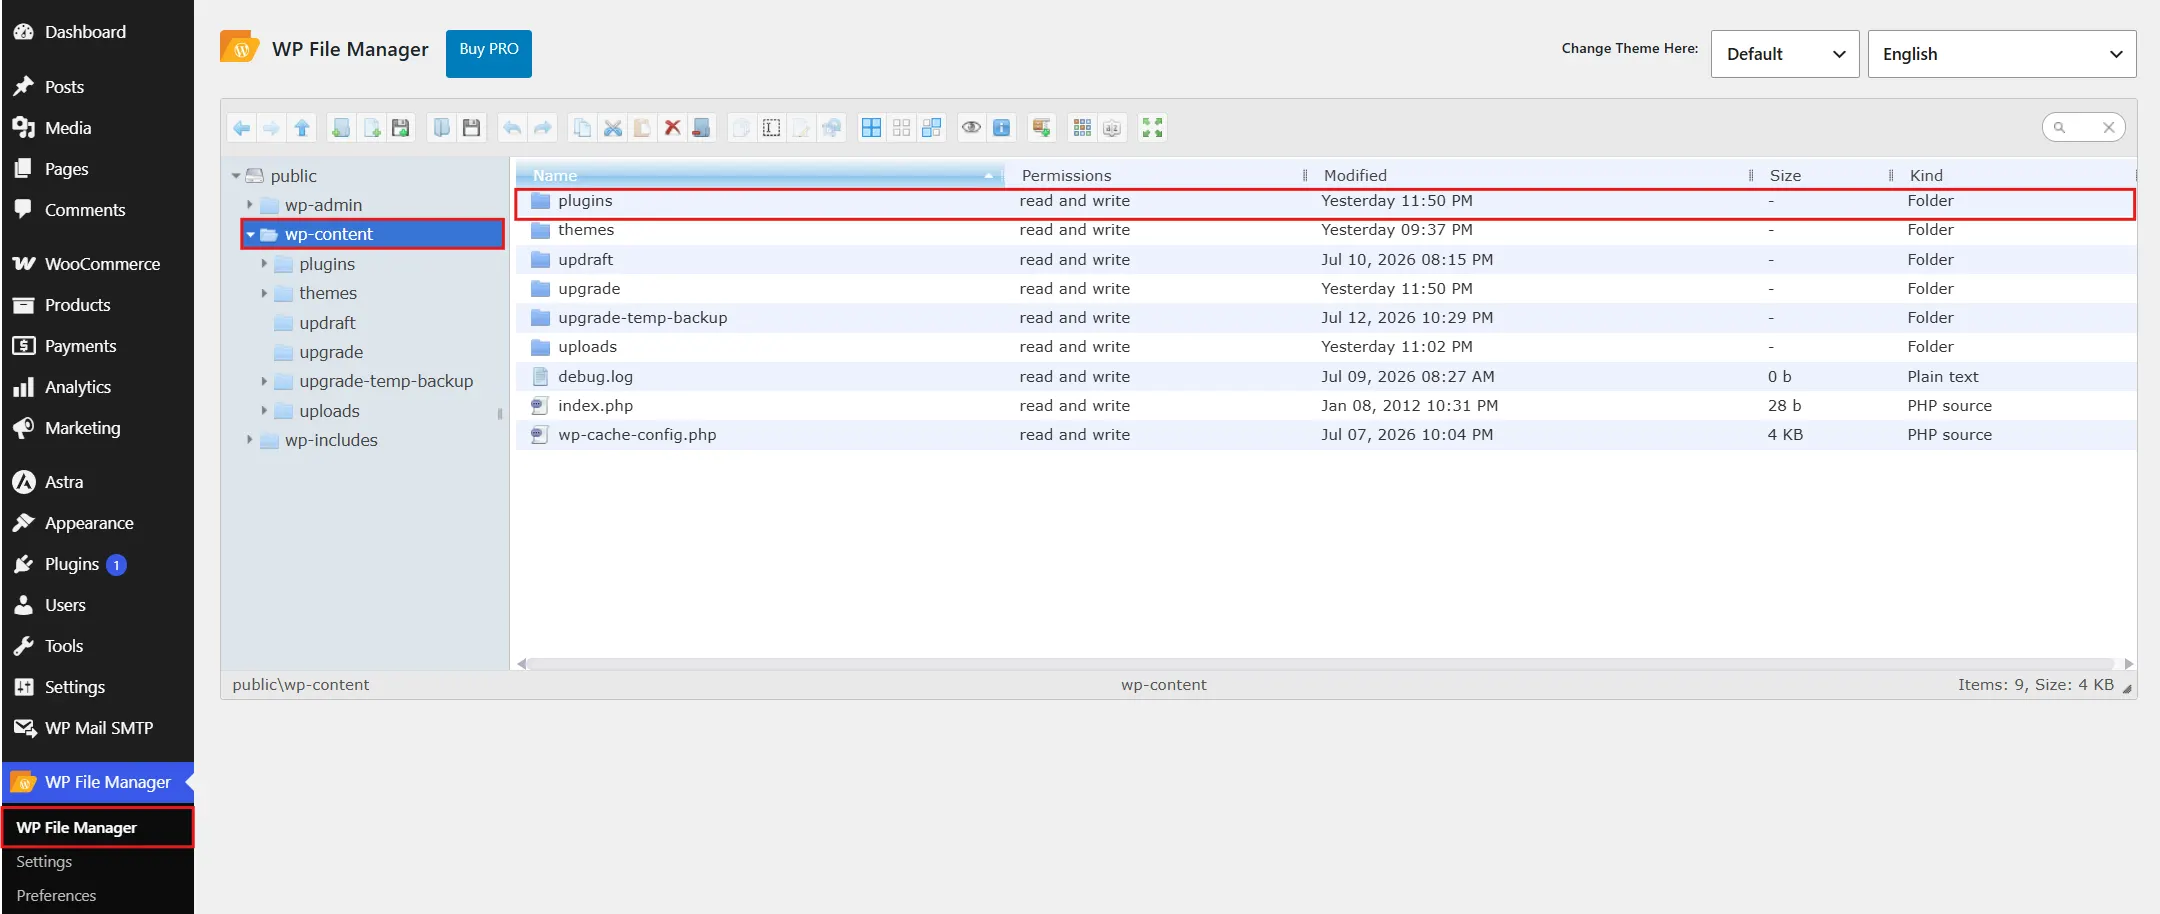Paste items from the clipboard
Viewport: 2160px width, 914px height.
642,128
